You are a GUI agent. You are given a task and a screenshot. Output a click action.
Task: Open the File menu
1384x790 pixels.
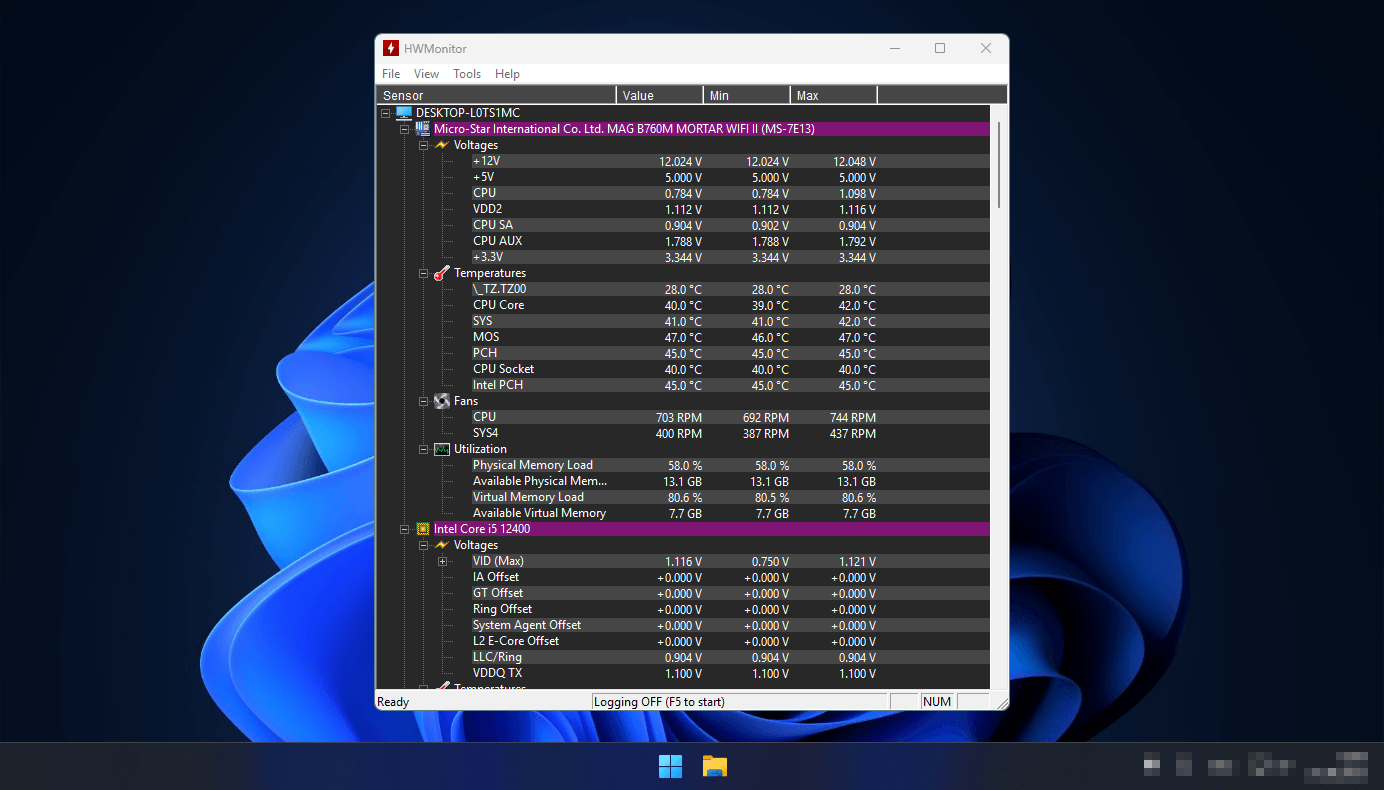point(391,74)
